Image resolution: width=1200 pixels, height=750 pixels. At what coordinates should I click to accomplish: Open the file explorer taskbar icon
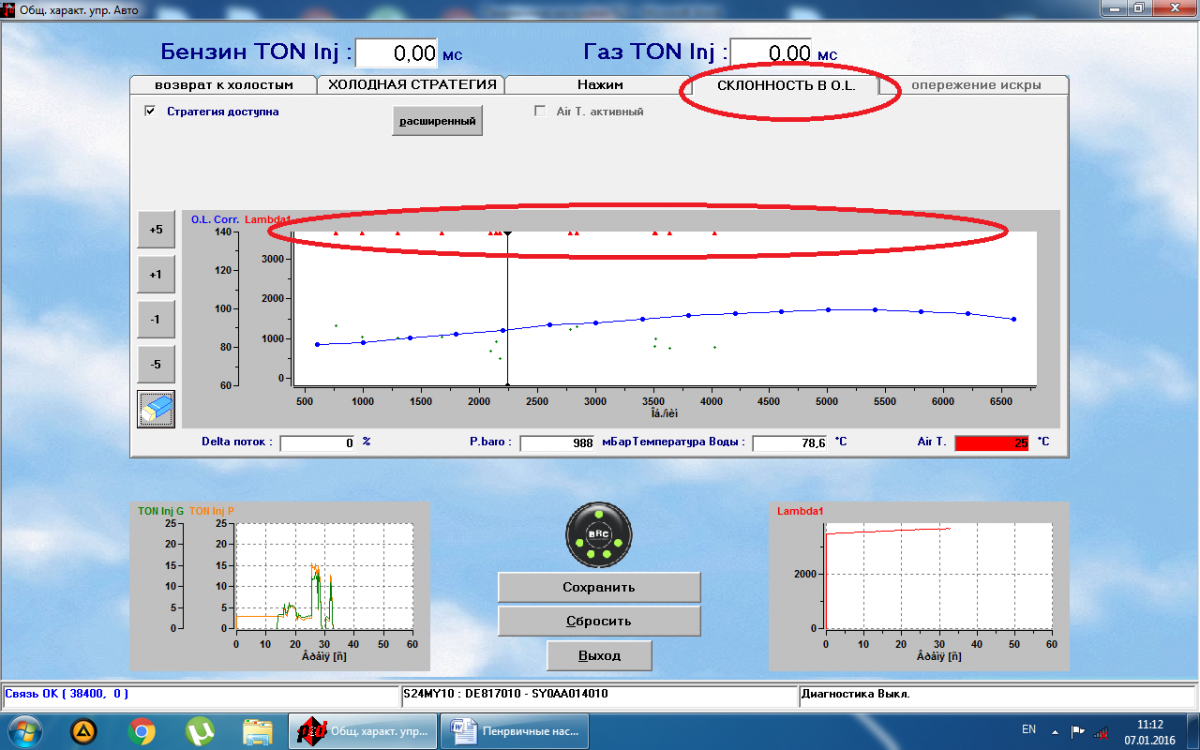point(258,732)
